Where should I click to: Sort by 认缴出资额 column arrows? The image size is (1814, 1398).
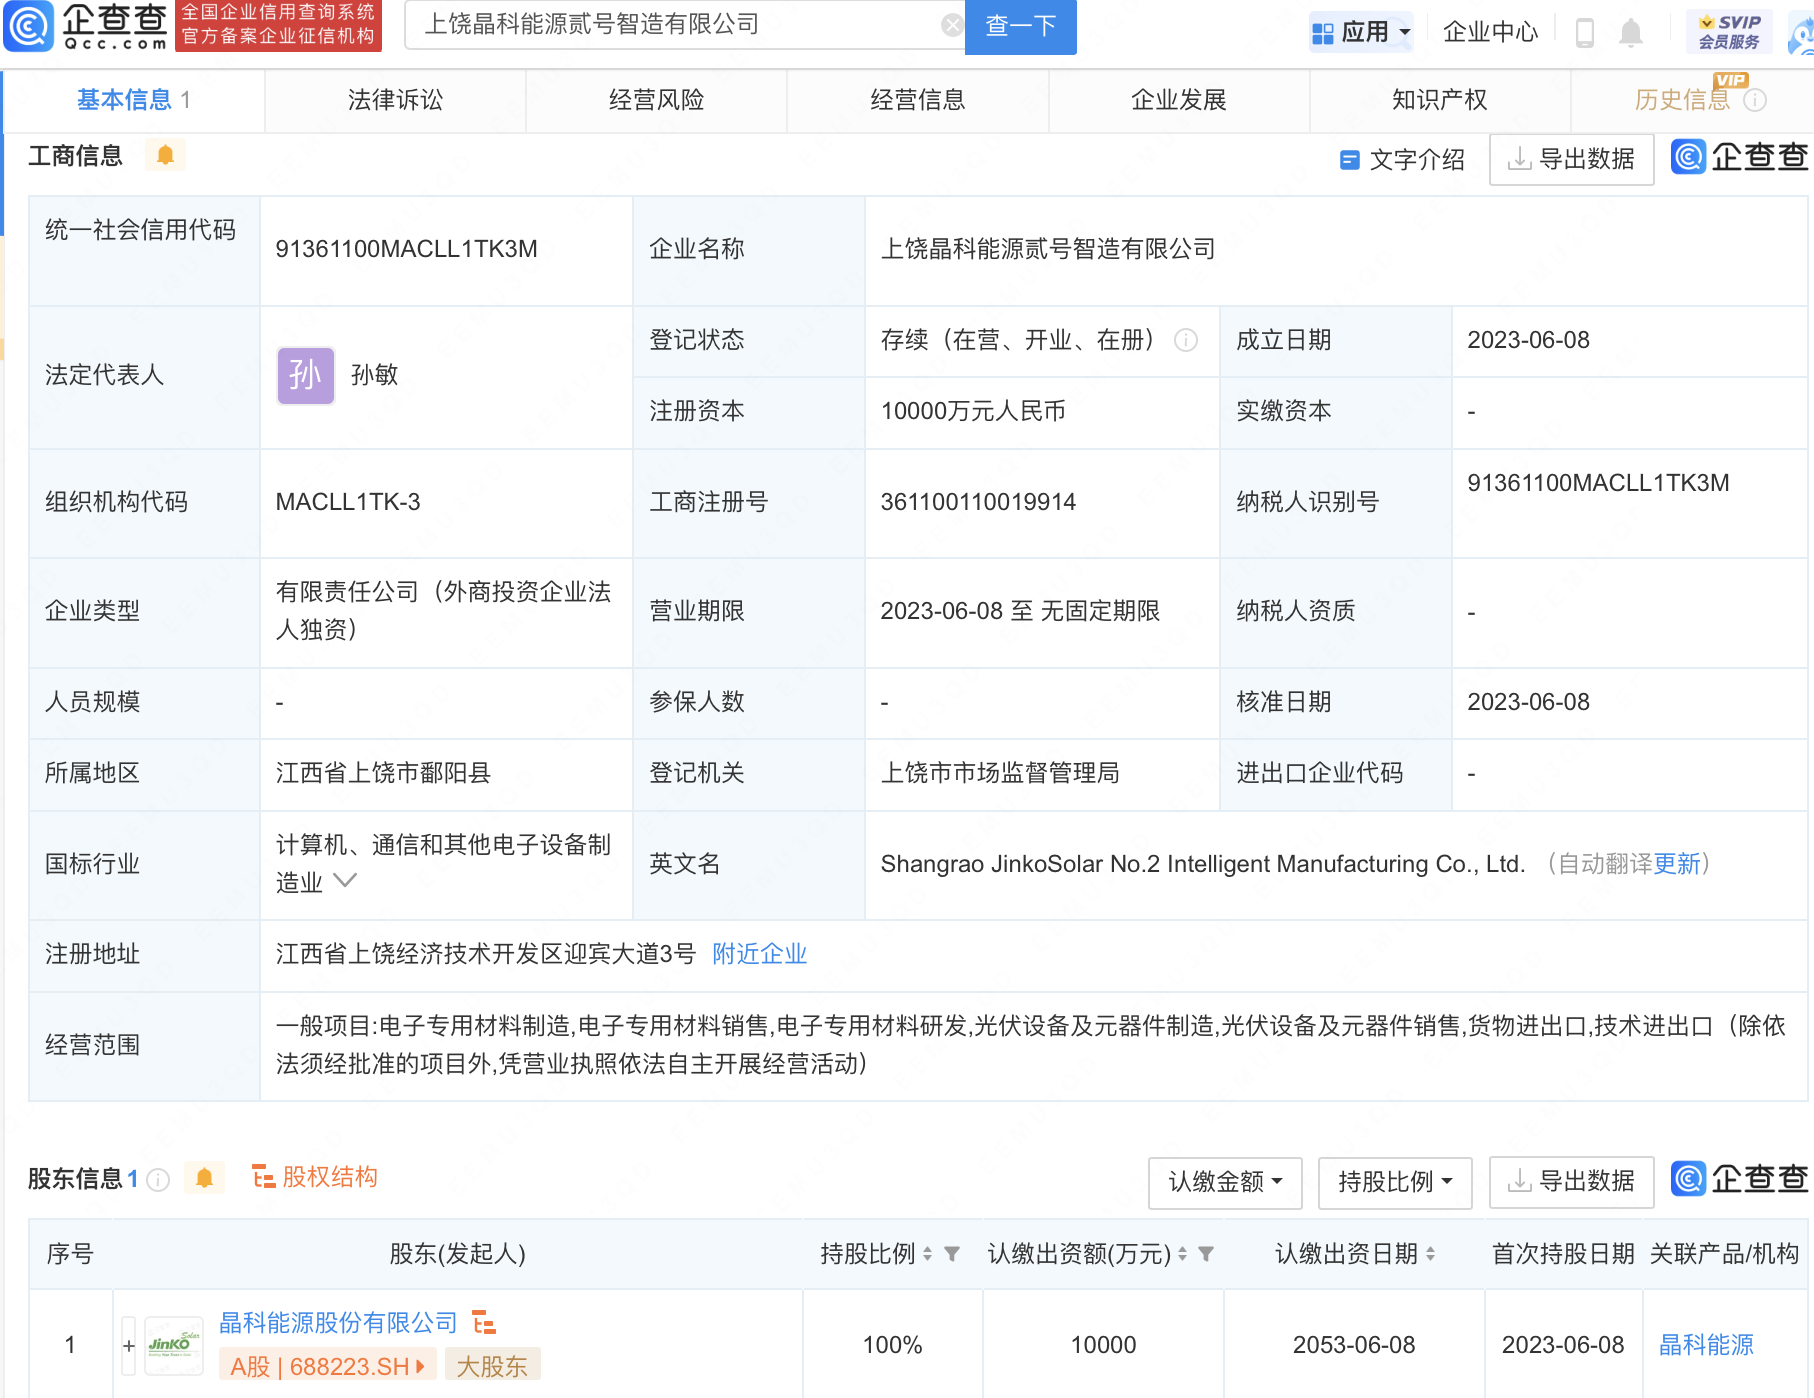(1182, 1254)
